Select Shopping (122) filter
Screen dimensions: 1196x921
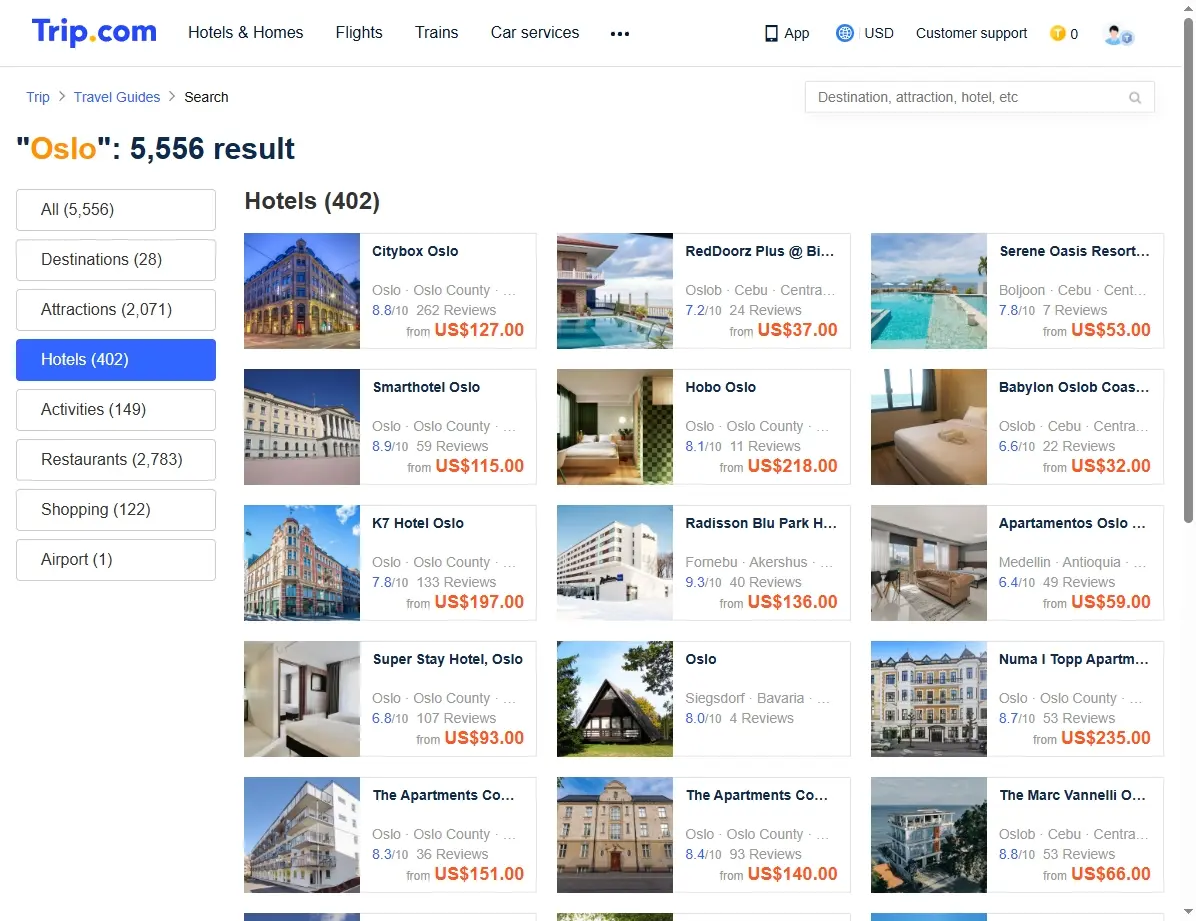click(116, 510)
